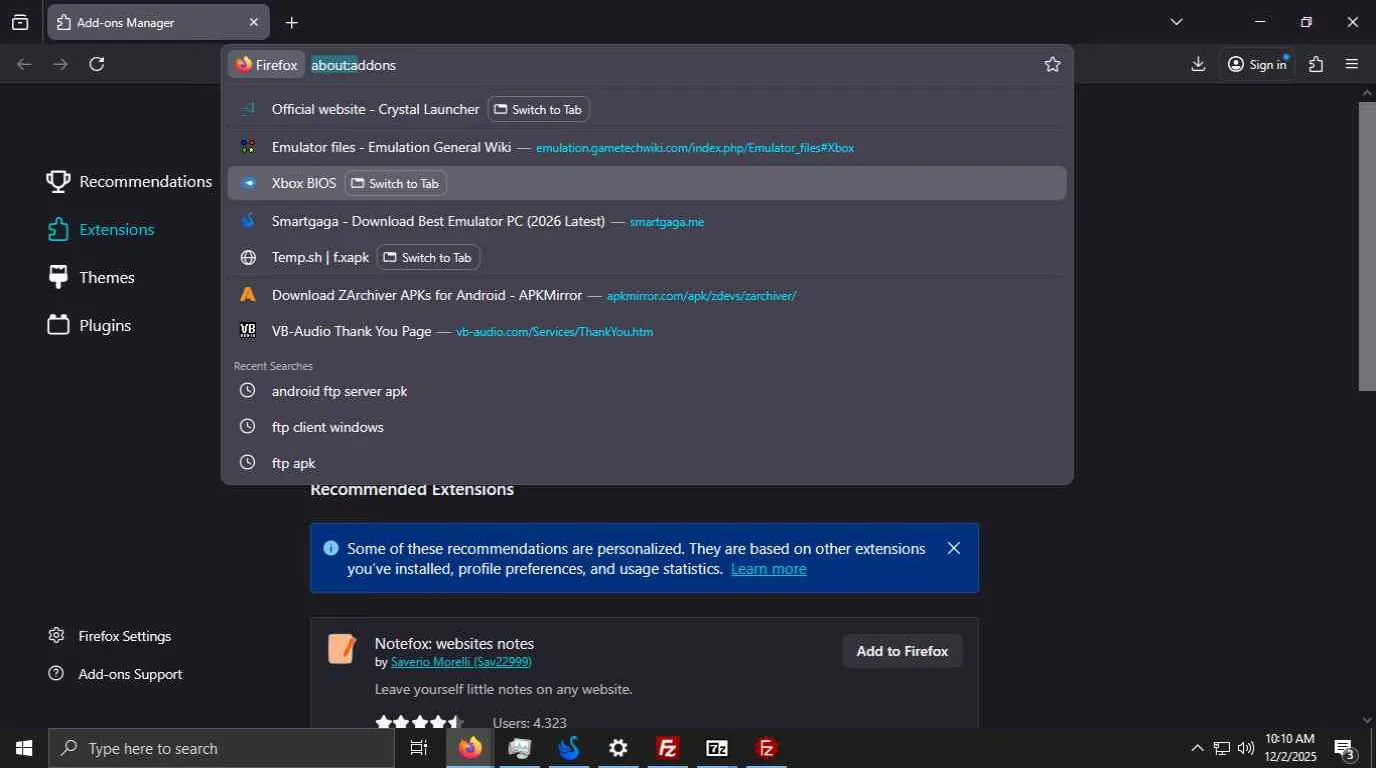1376x768 pixels.
Task: Open 7-Zip from the taskbar
Action: (717, 748)
